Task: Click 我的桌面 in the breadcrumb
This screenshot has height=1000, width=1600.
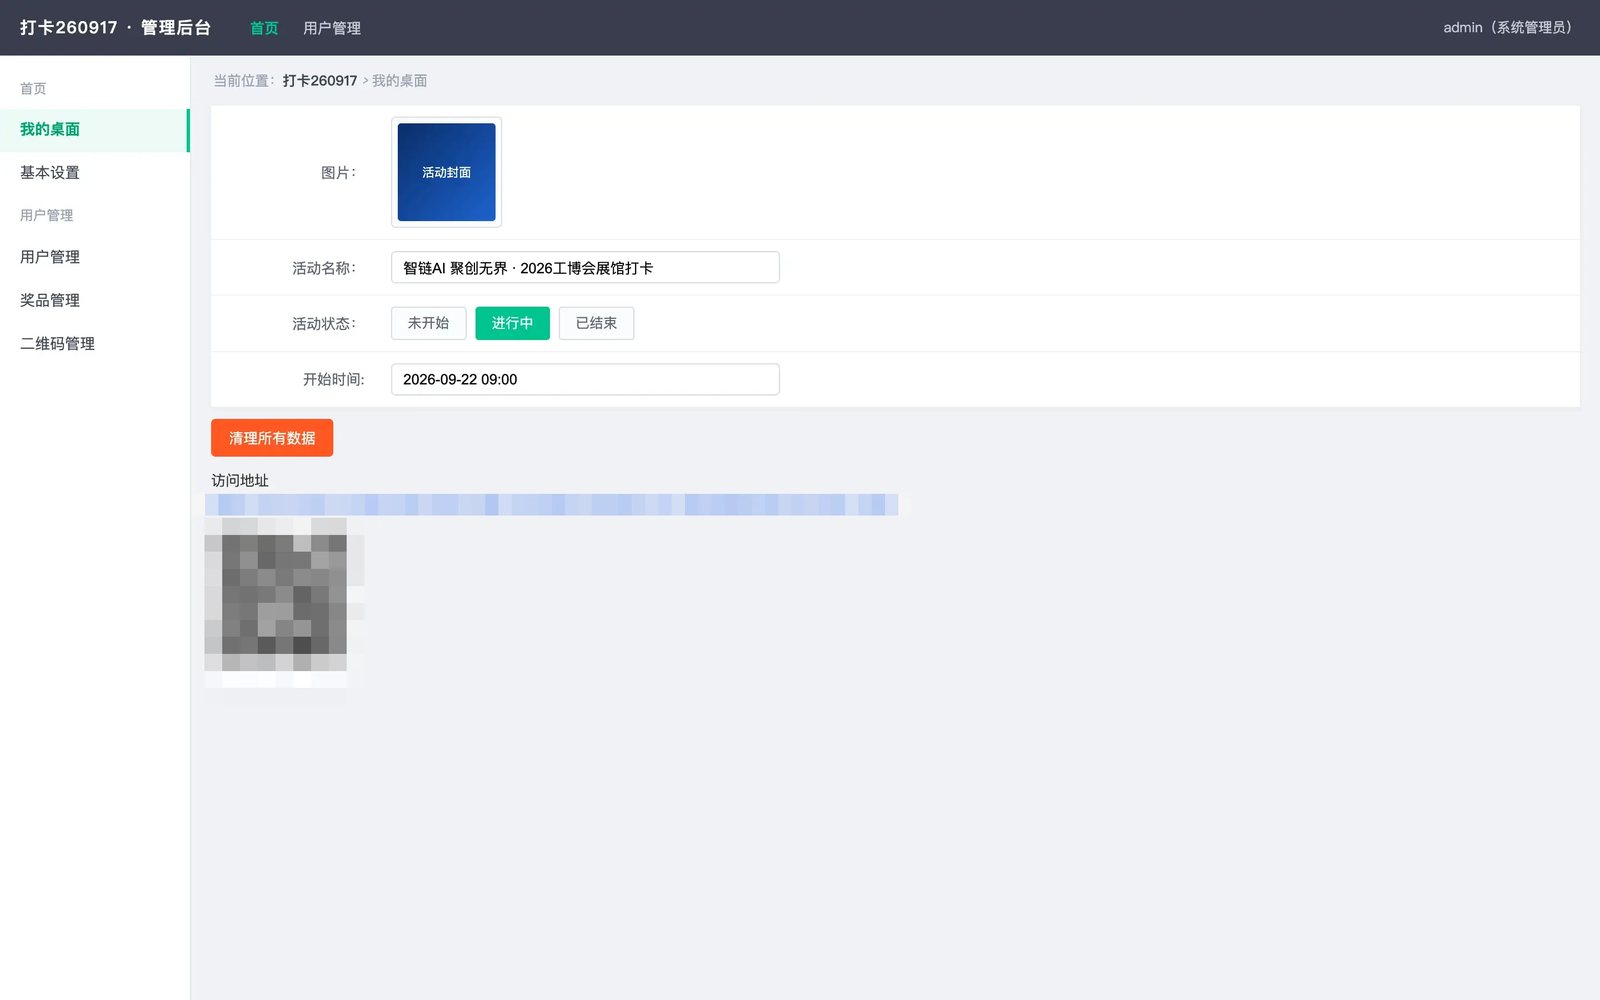Action: [399, 81]
